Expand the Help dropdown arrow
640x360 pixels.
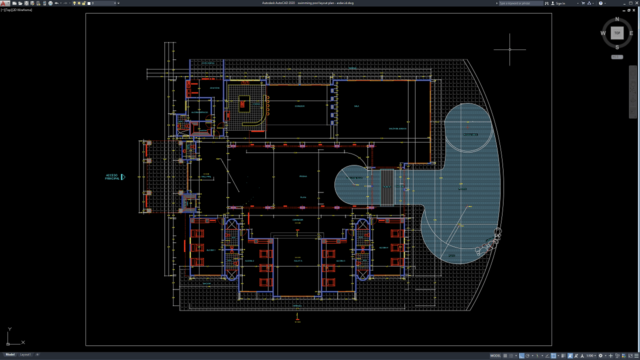pyautogui.click(x=605, y=3)
